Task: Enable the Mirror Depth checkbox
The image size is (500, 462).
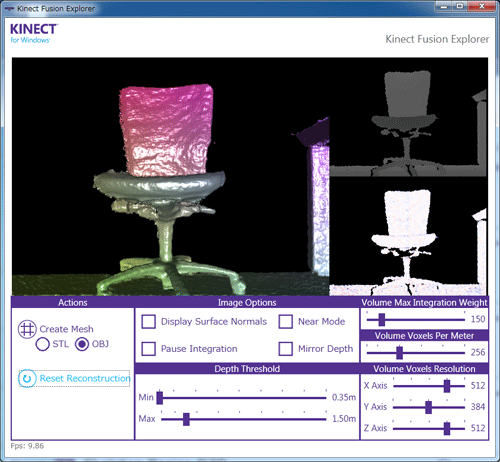Action: click(x=286, y=349)
